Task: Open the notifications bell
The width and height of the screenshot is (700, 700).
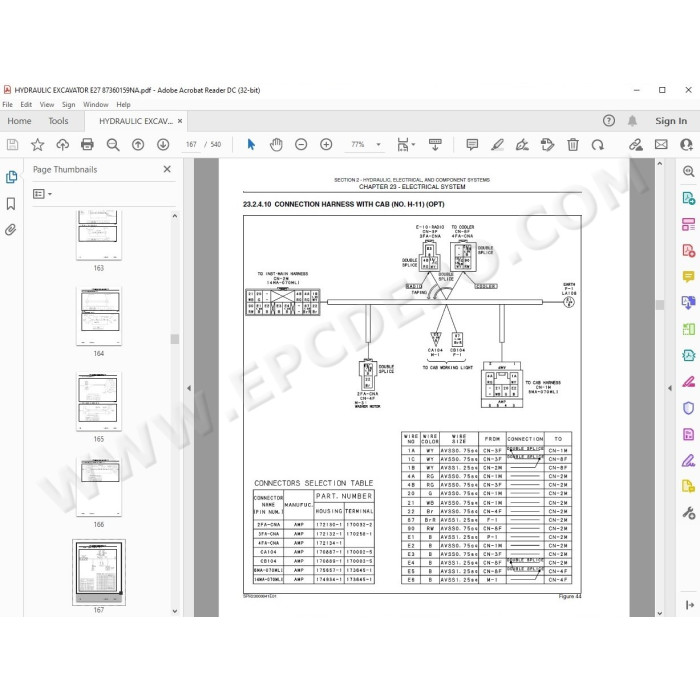Action: pos(632,121)
